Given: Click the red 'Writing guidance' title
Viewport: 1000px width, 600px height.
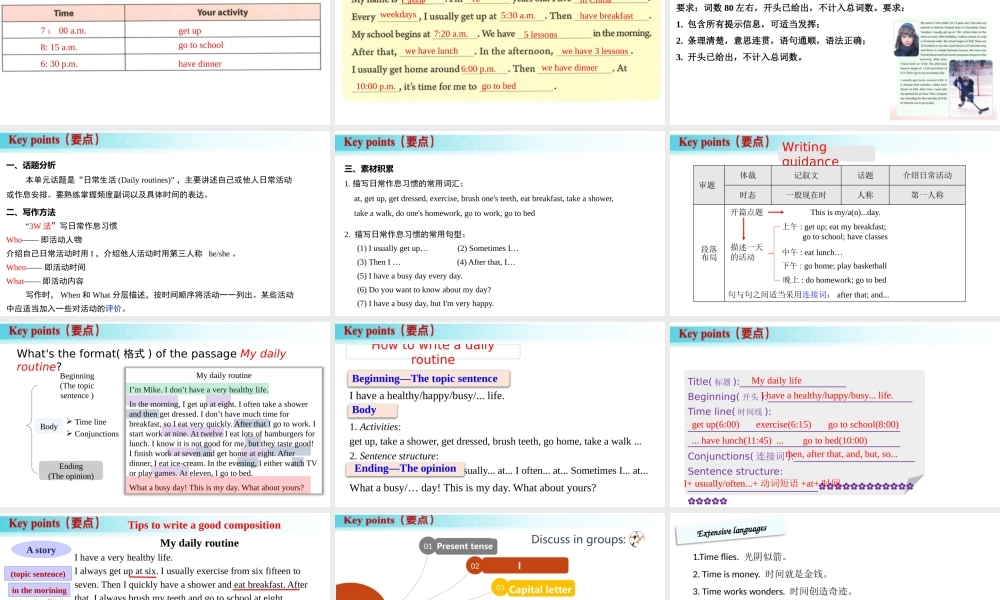Looking at the screenshot, I should tap(810, 154).
